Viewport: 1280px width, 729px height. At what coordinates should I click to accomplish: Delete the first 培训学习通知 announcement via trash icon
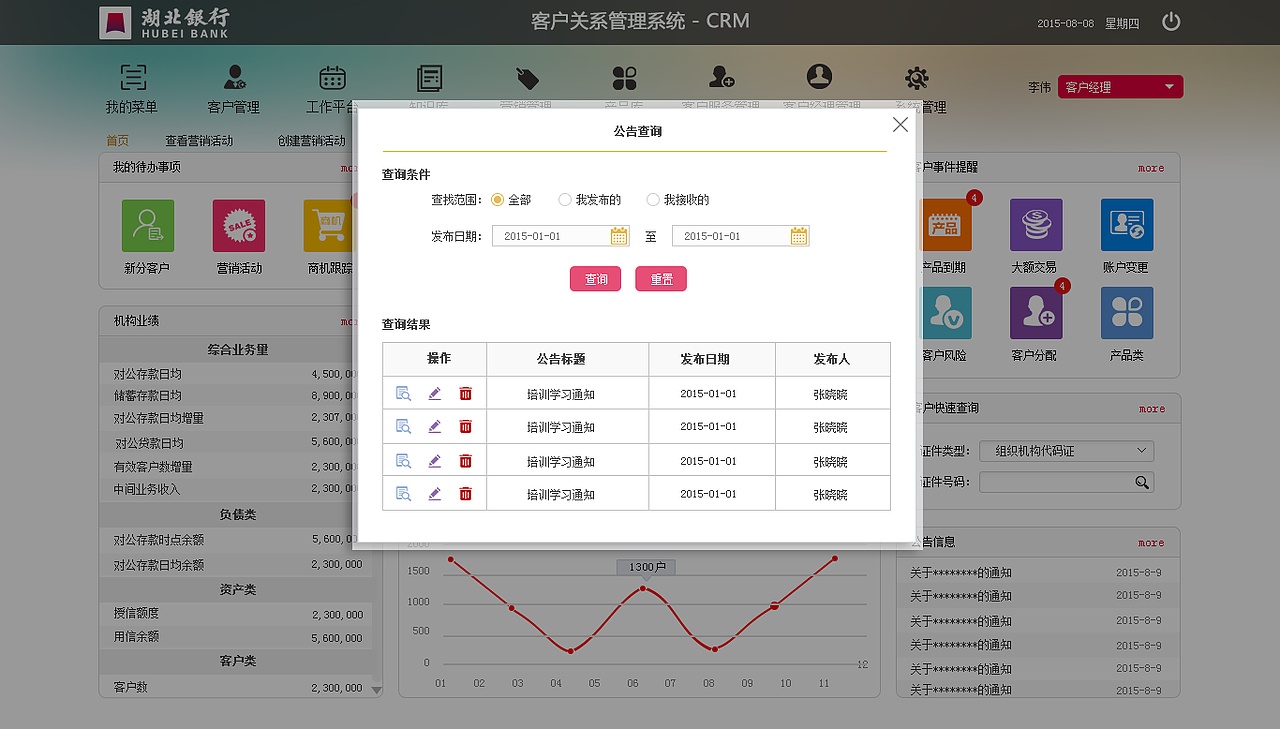coord(465,393)
